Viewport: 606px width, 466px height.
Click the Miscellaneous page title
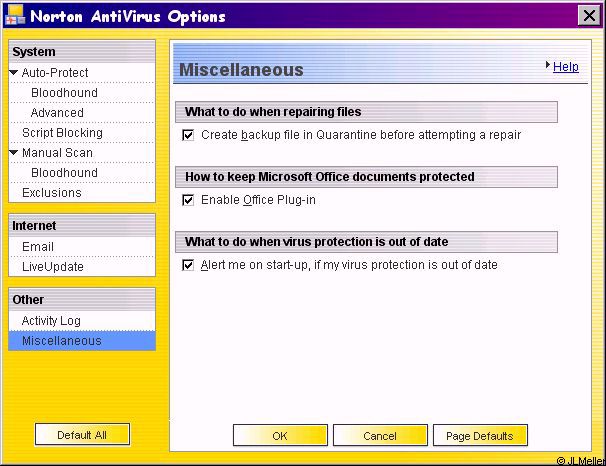[241, 70]
